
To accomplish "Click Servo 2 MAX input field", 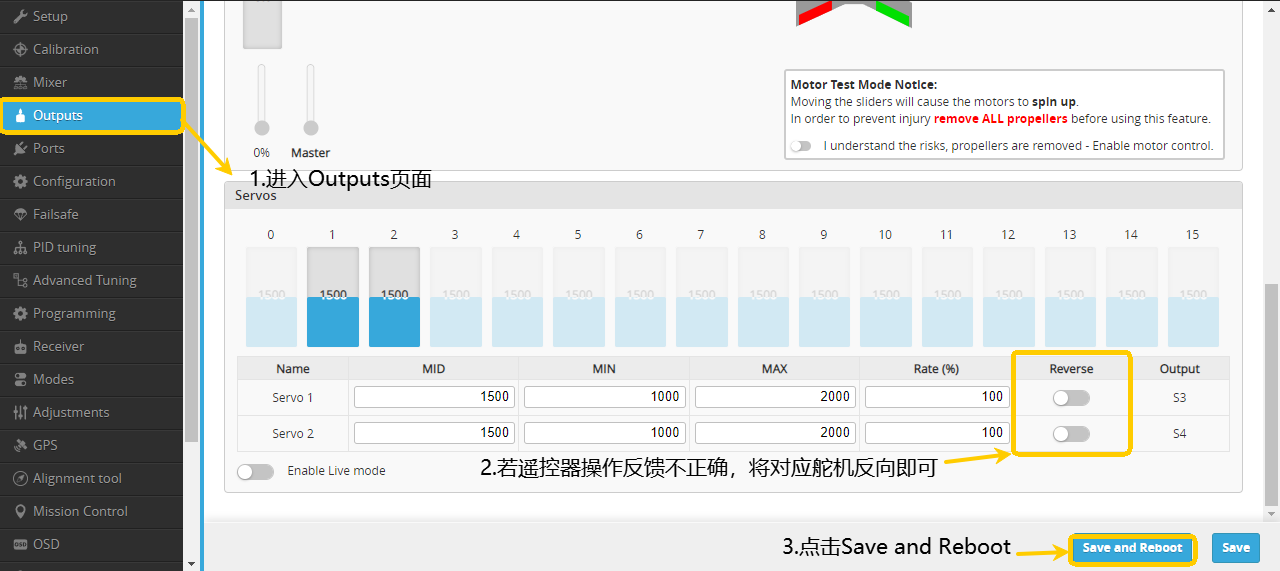I will pos(775,433).
